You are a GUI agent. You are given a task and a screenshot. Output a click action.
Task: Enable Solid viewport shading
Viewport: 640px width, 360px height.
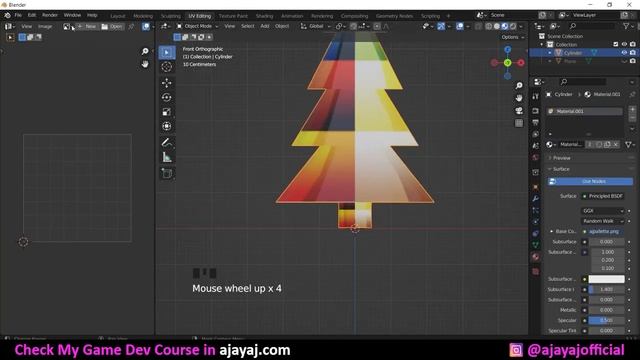coord(497,26)
